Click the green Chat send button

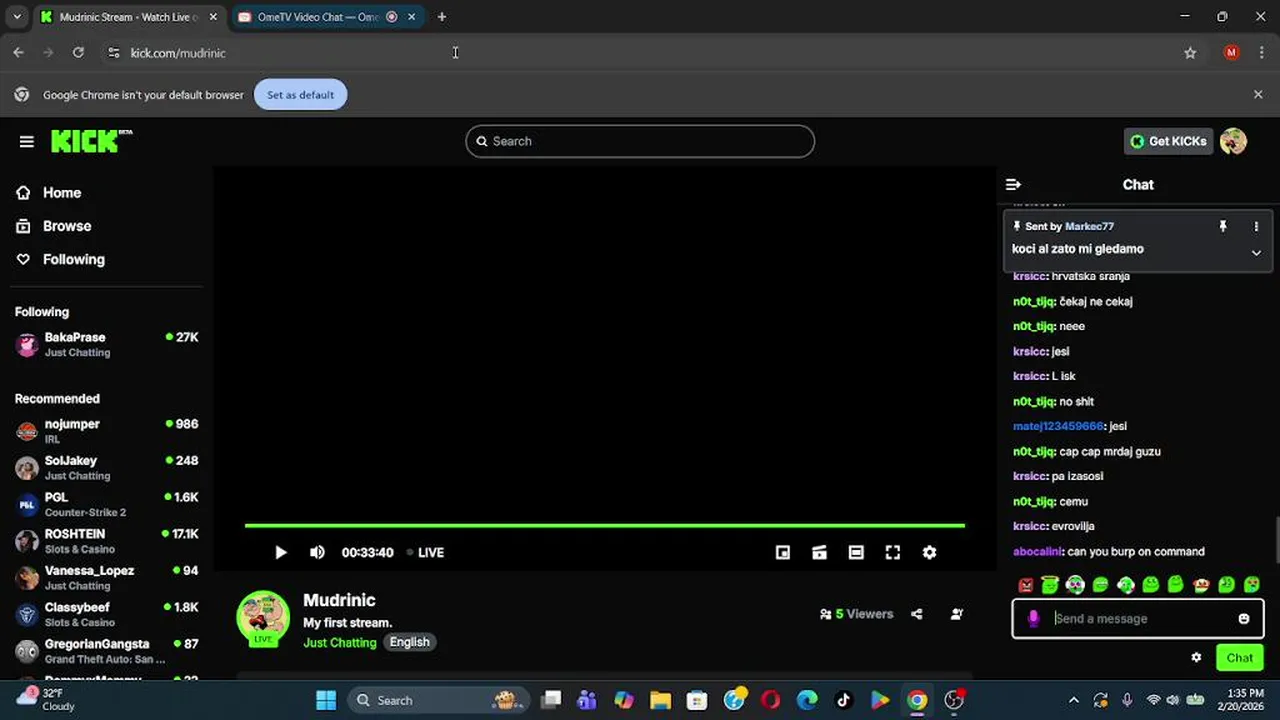pyautogui.click(x=1240, y=657)
